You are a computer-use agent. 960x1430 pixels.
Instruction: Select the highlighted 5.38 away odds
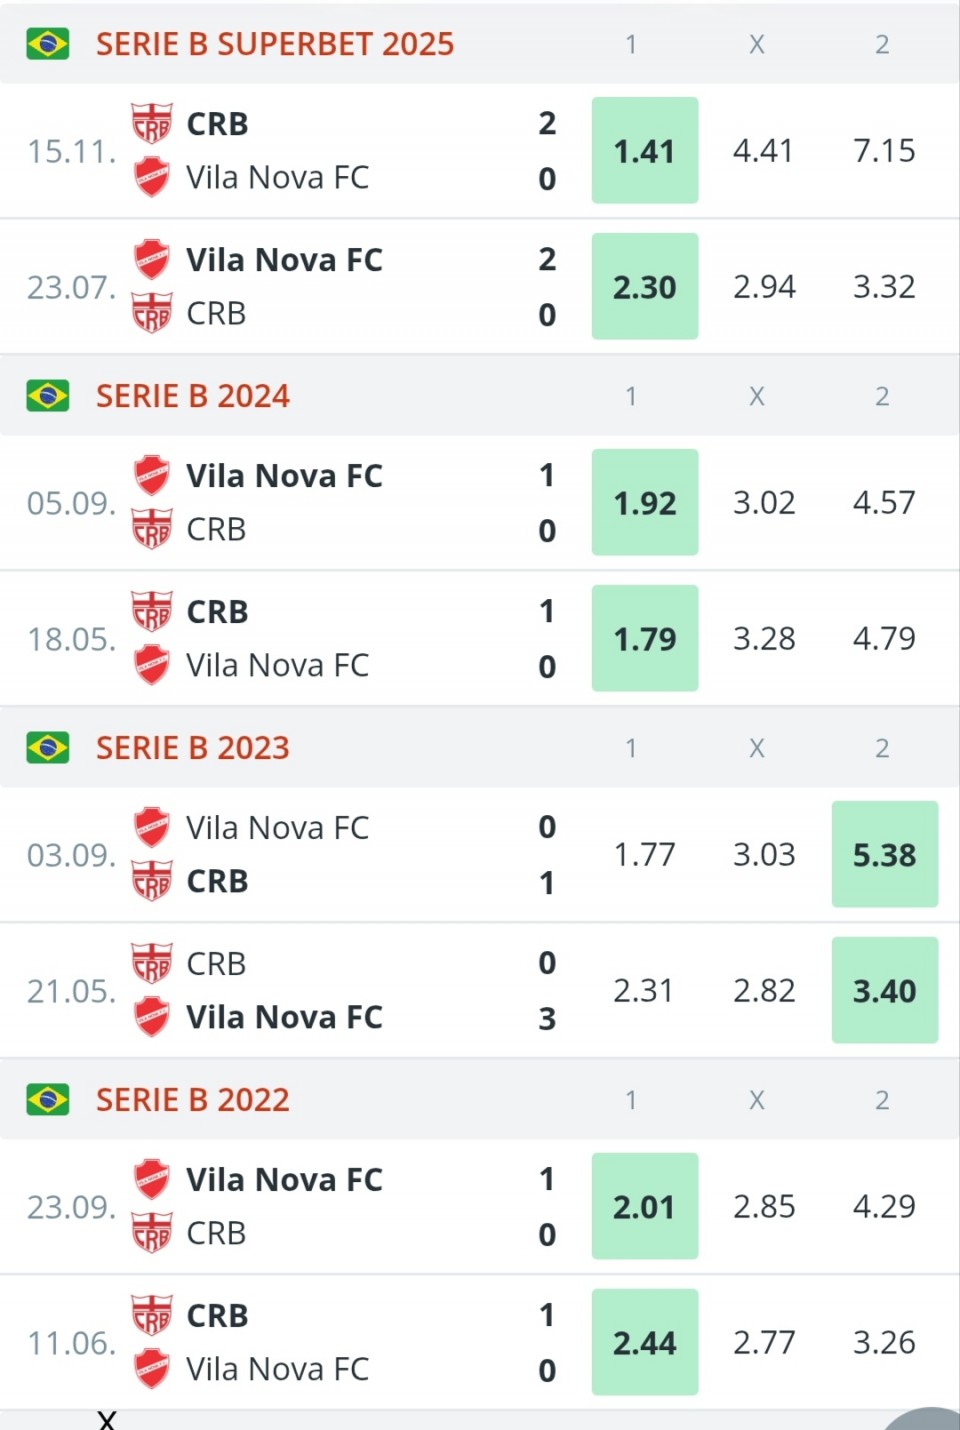coord(884,855)
